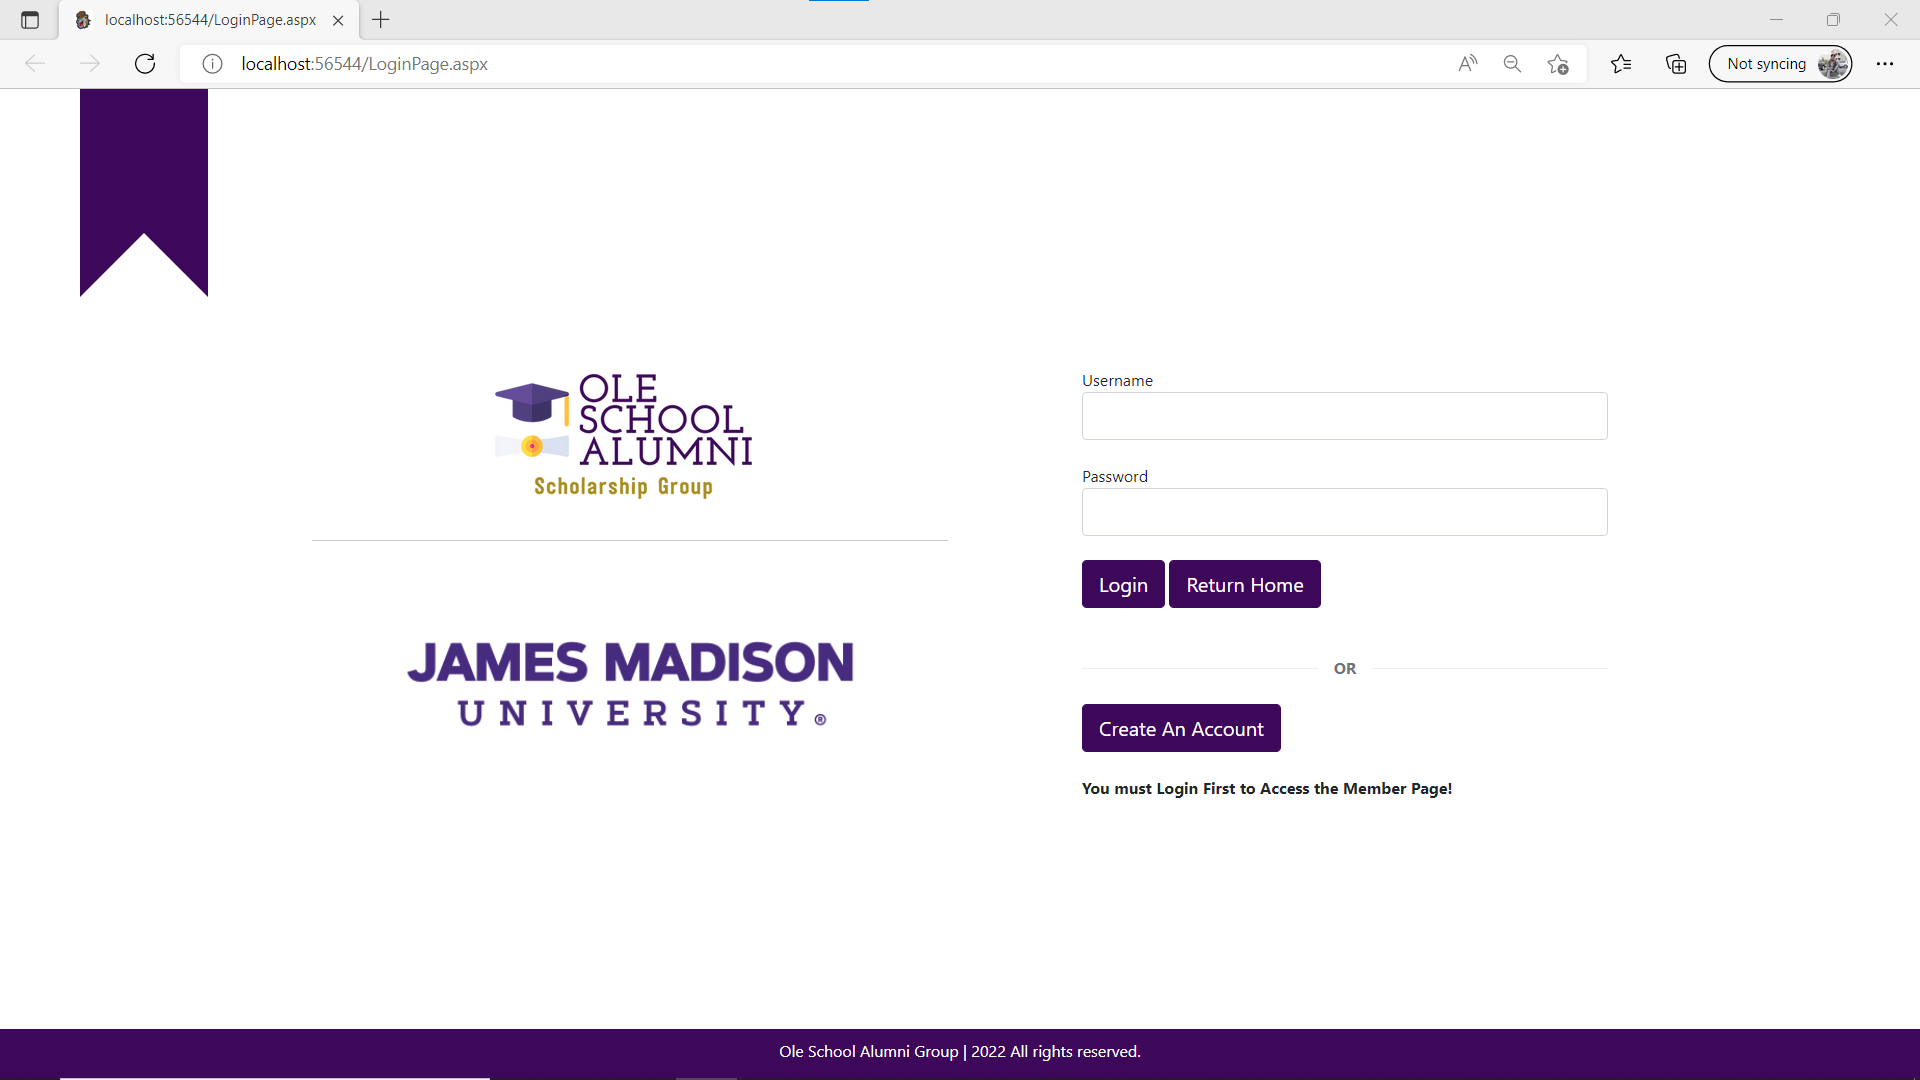Click the Not syncing profile button
This screenshot has height=1080, width=1920.
[1780, 64]
